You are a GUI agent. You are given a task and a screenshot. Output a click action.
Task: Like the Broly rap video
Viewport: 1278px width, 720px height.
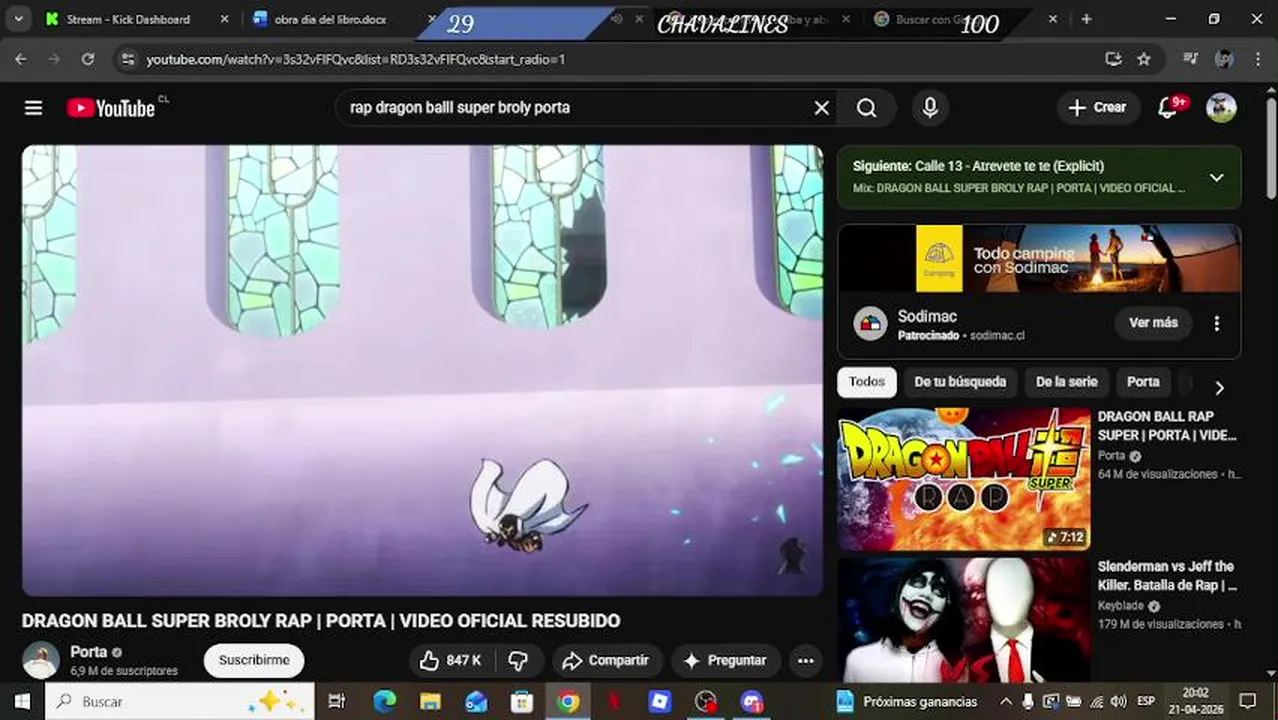pos(450,660)
